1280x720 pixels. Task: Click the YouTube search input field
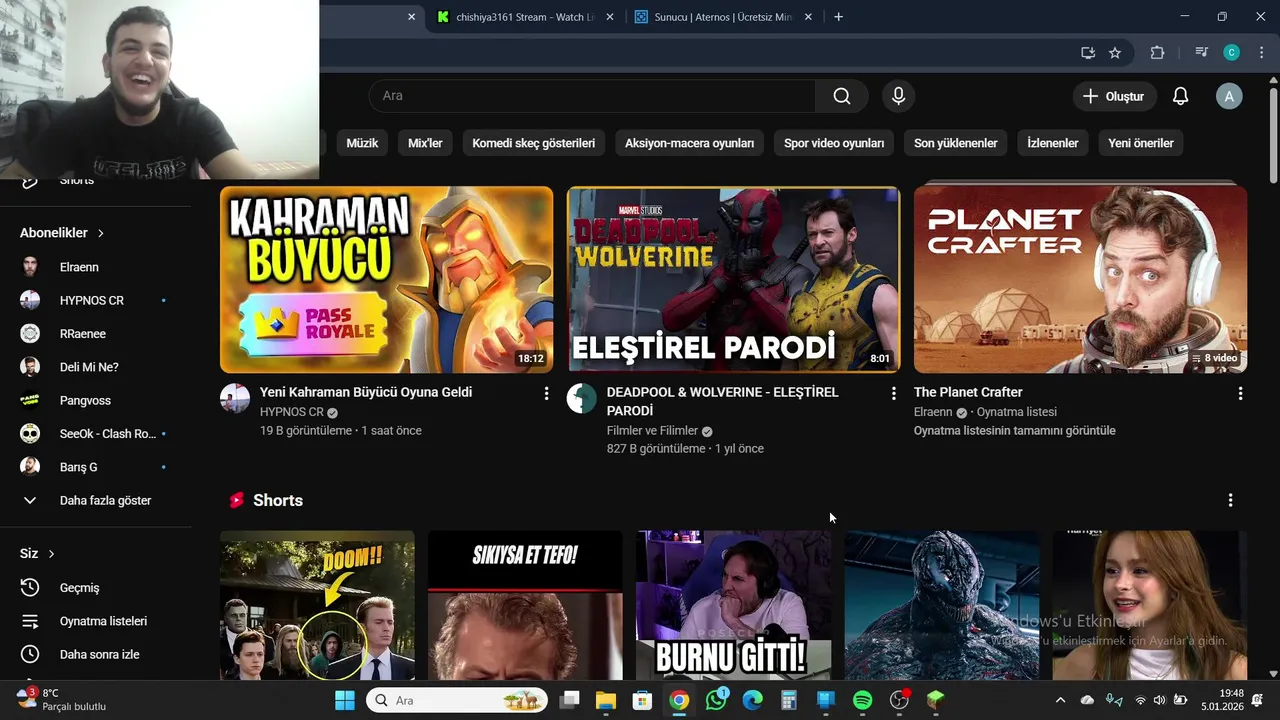click(x=592, y=96)
